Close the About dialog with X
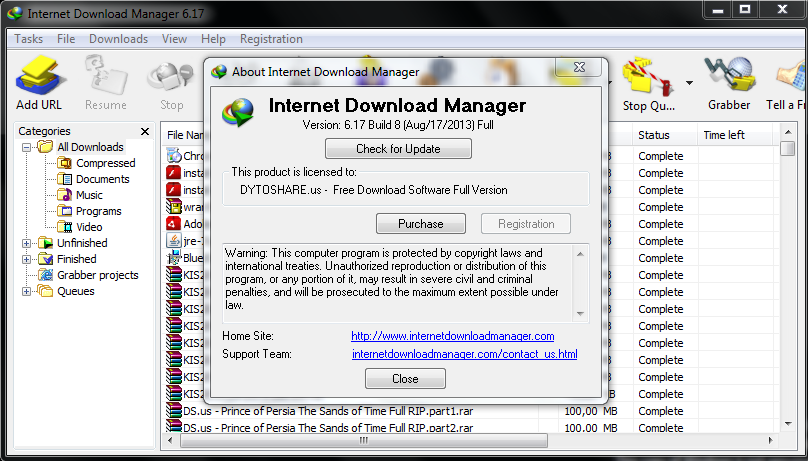 (579, 67)
